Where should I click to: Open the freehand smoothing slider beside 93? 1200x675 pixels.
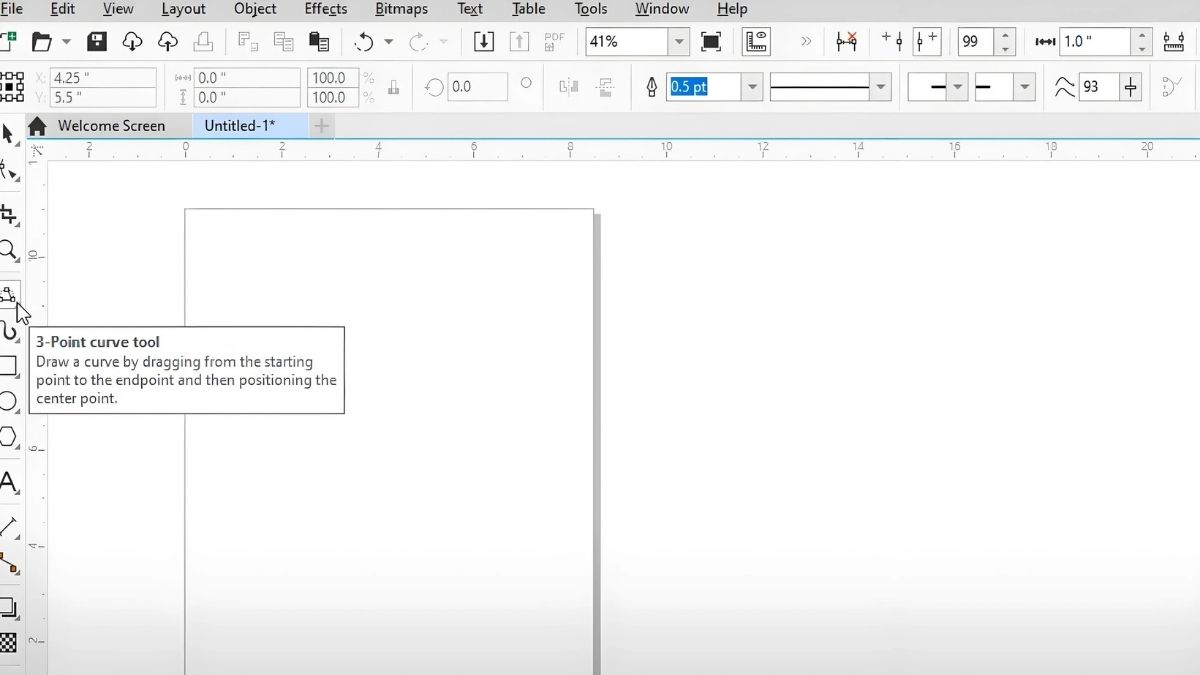click(x=1131, y=87)
